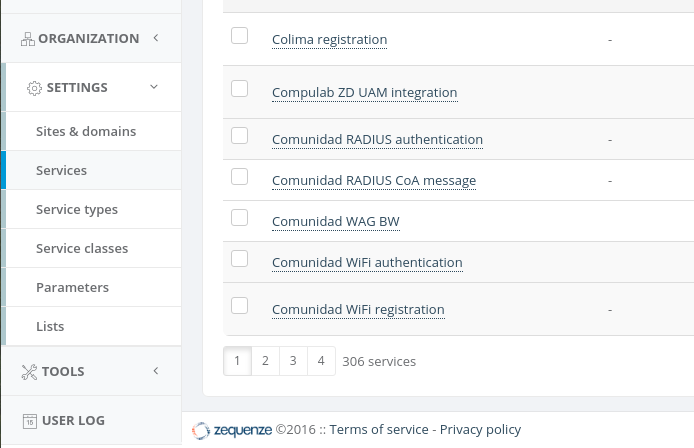Expand the Organization menu chevron

(155, 38)
